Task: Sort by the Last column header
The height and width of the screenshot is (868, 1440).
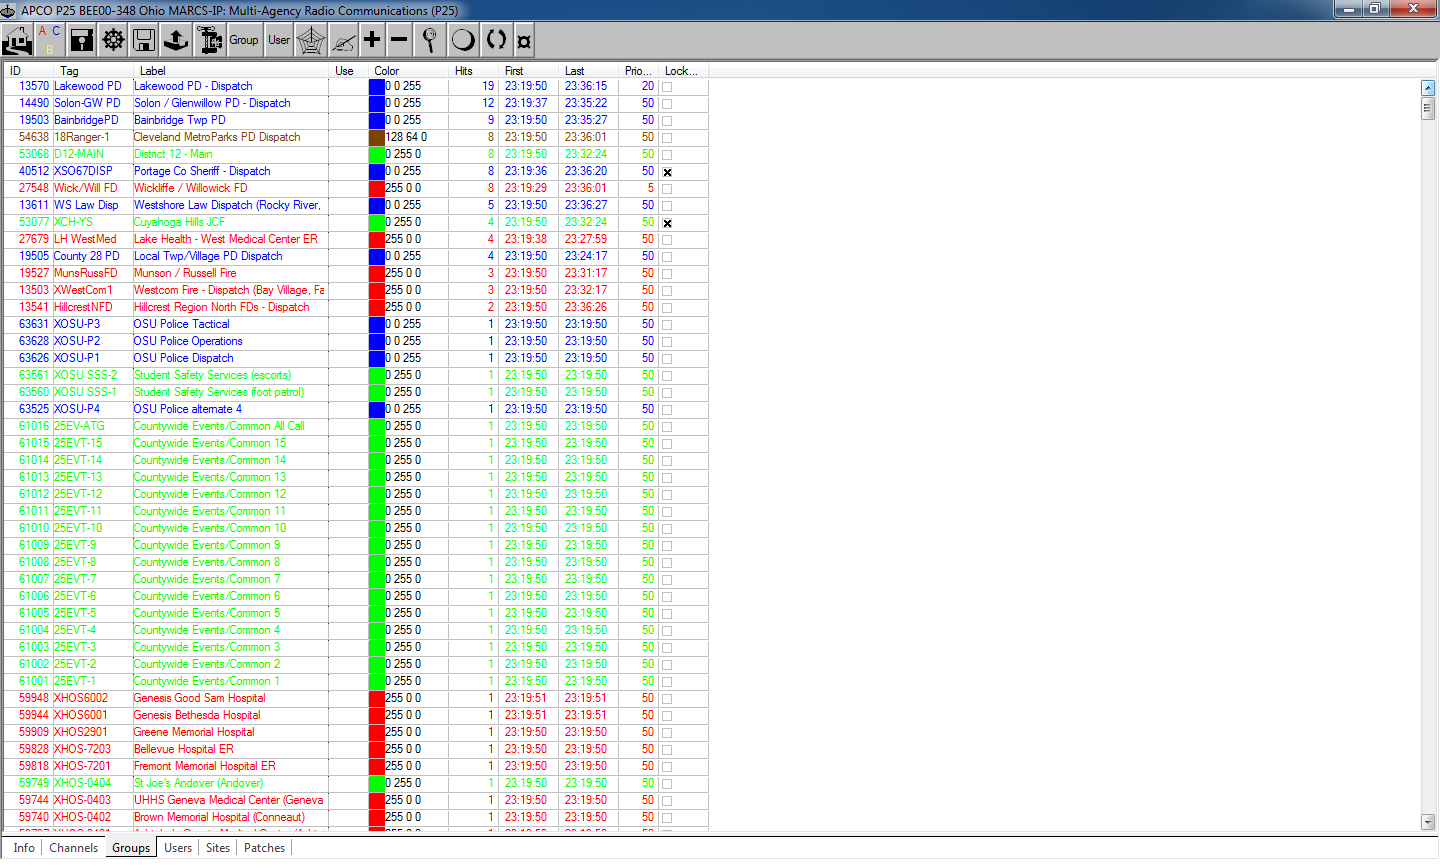Action: coord(588,71)
